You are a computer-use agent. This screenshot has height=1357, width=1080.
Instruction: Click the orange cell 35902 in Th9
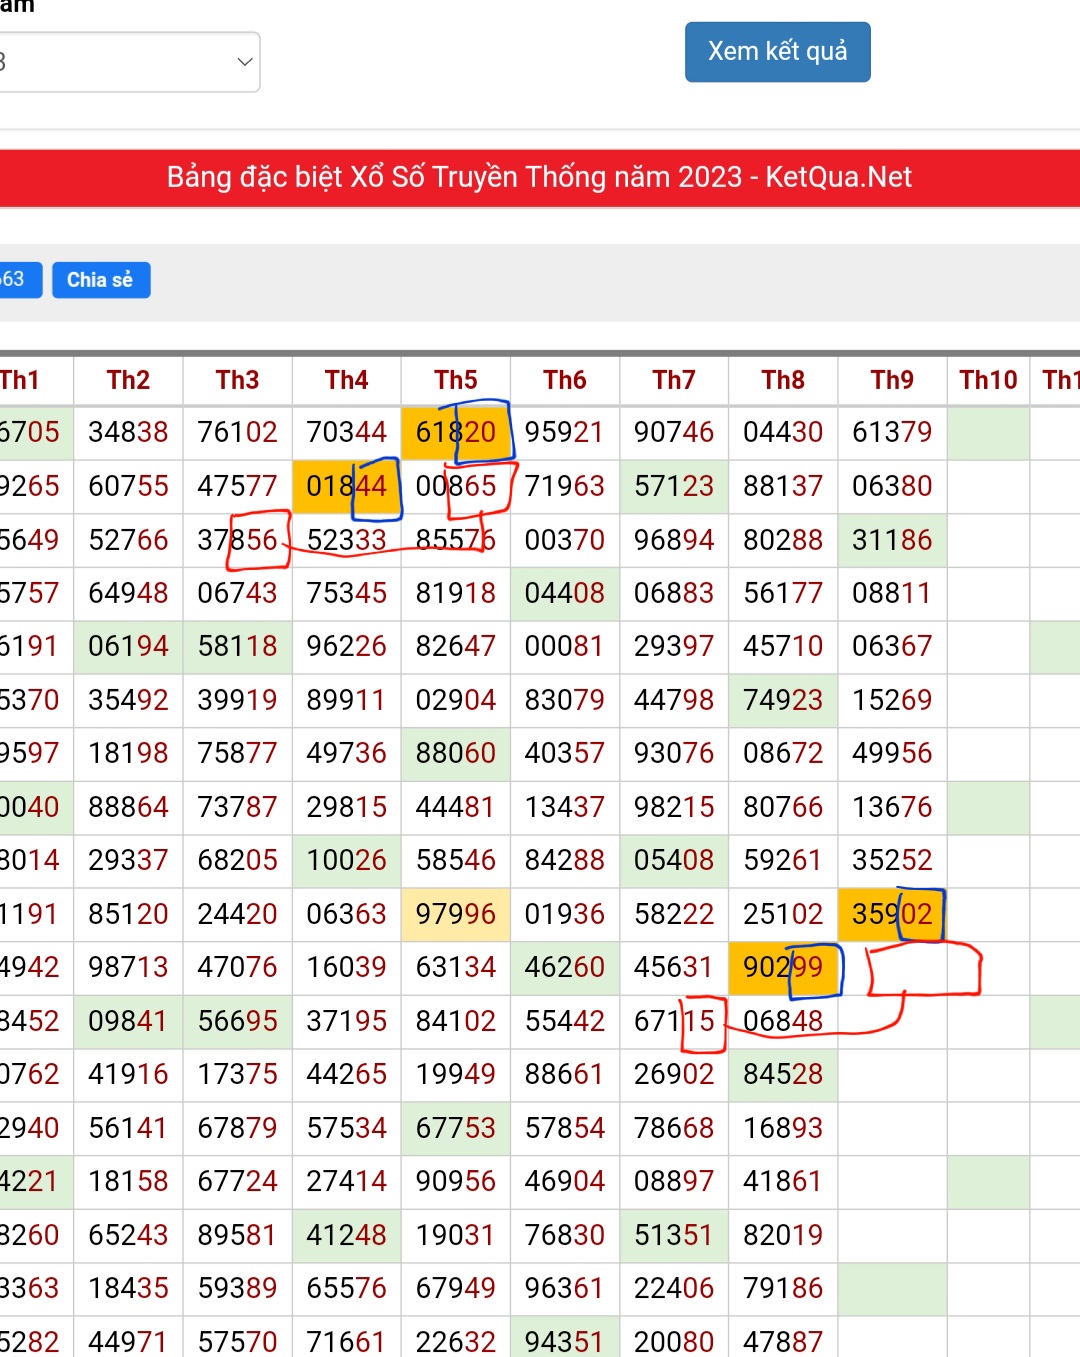click(x=891, y=914)
